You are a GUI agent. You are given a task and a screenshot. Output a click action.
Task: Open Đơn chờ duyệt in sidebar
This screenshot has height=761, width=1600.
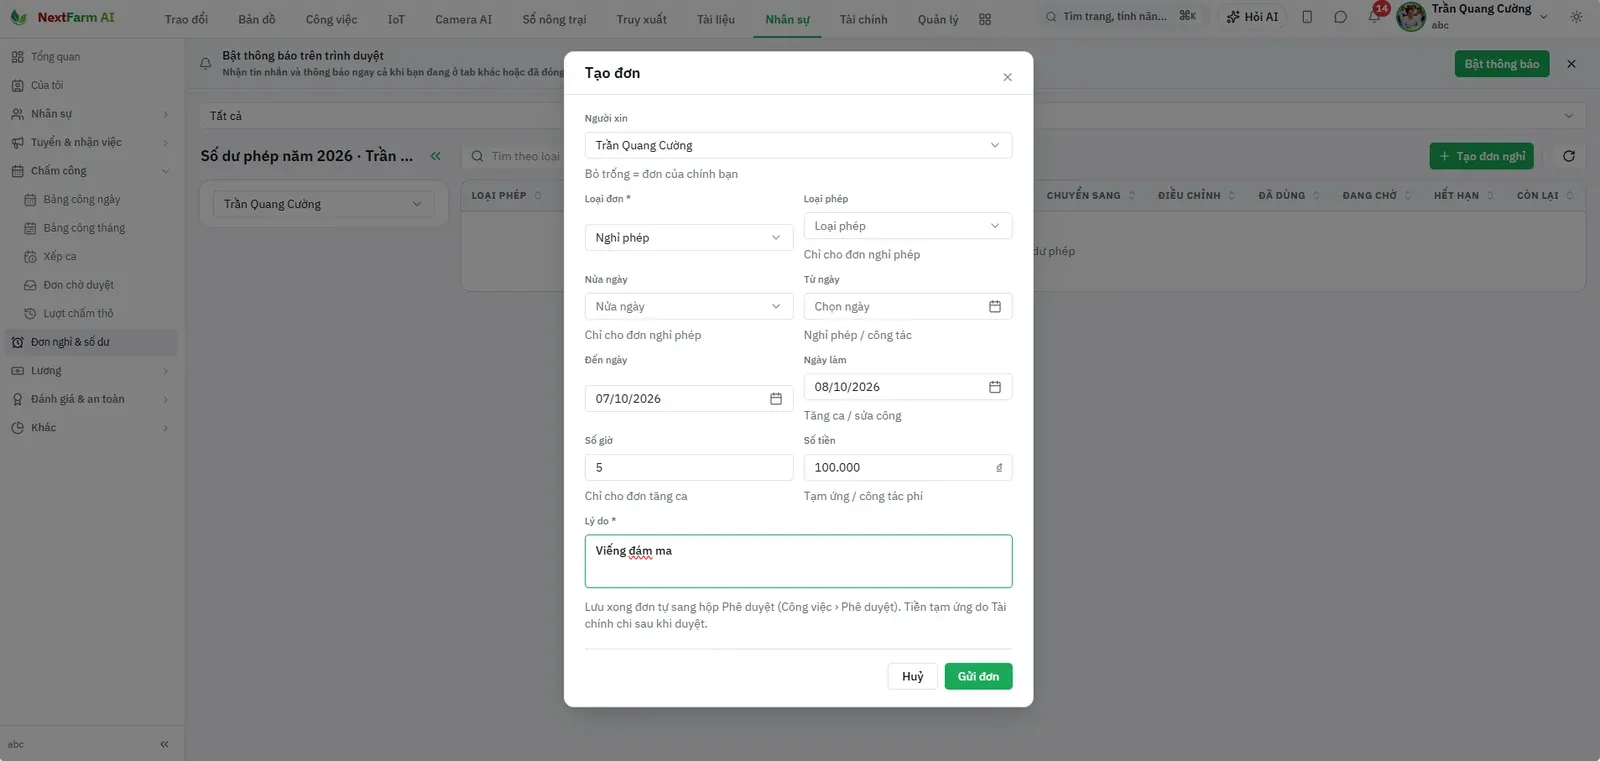point(78,285)
